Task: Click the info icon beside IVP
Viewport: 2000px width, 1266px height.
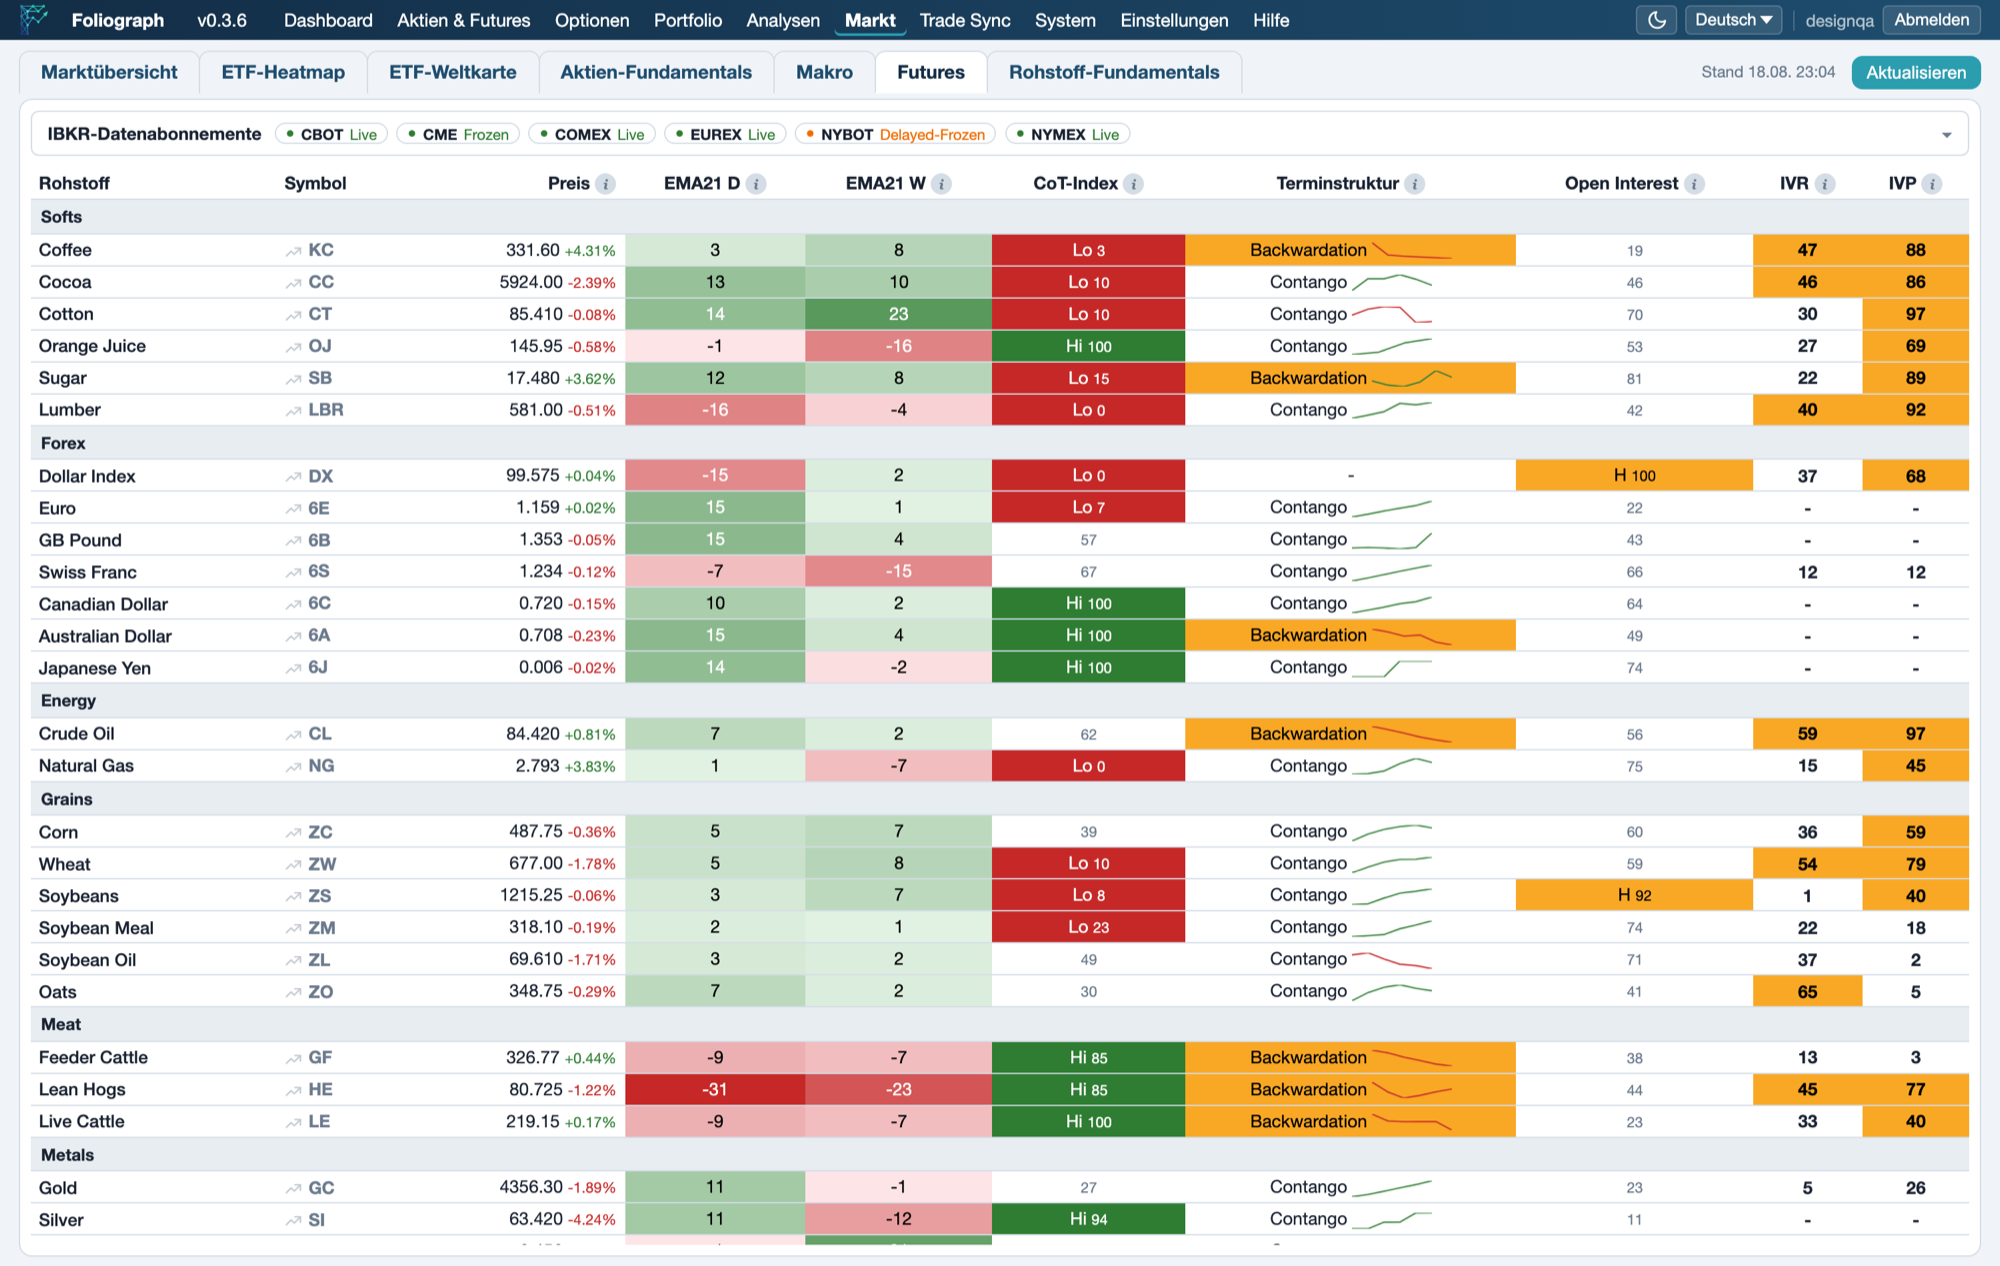Action: [1932, 184]
